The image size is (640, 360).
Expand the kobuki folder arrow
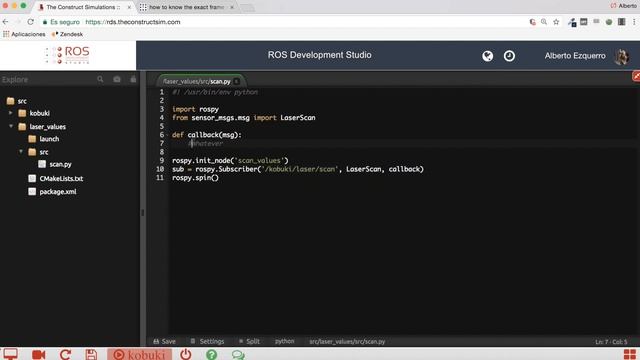(11, 113)
